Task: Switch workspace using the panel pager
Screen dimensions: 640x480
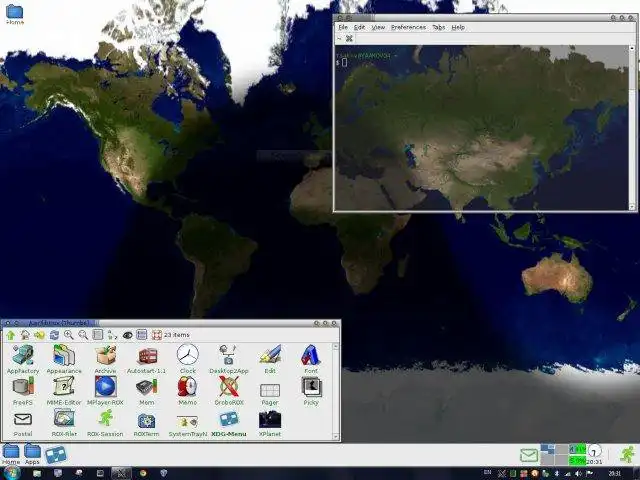Action: point(554,455)
